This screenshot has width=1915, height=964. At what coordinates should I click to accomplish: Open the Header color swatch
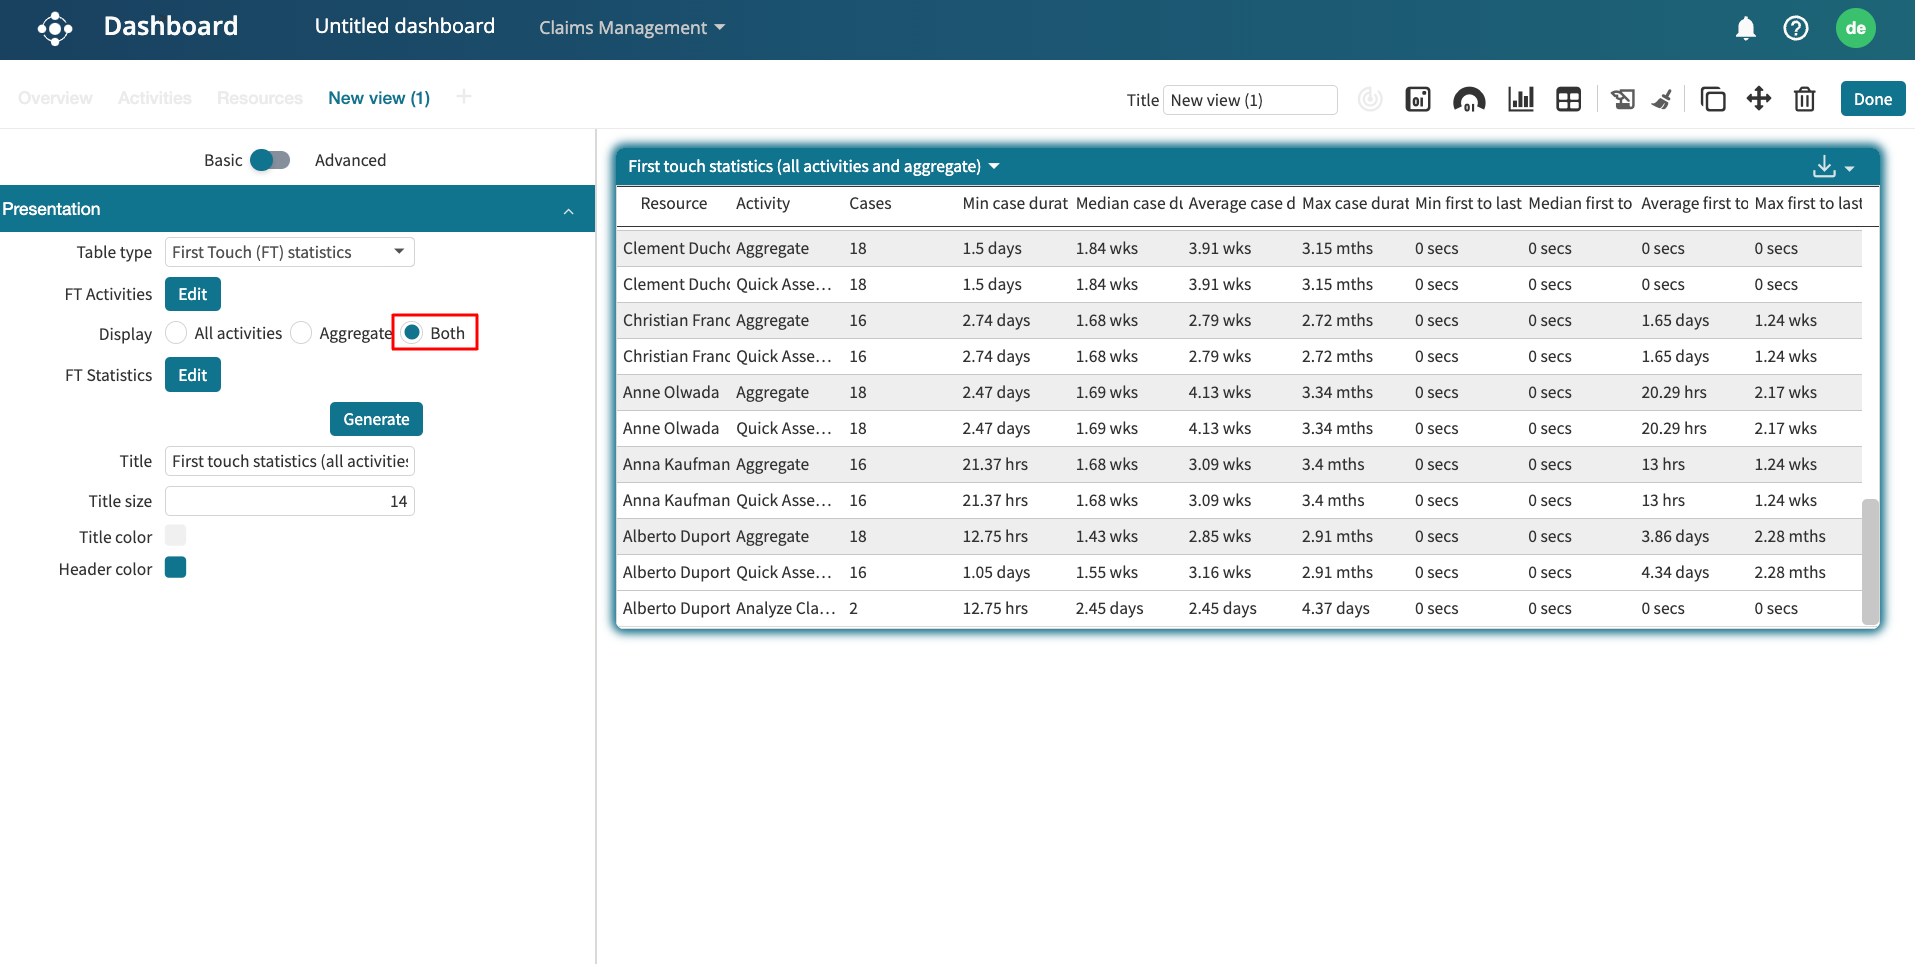point(176,568)
